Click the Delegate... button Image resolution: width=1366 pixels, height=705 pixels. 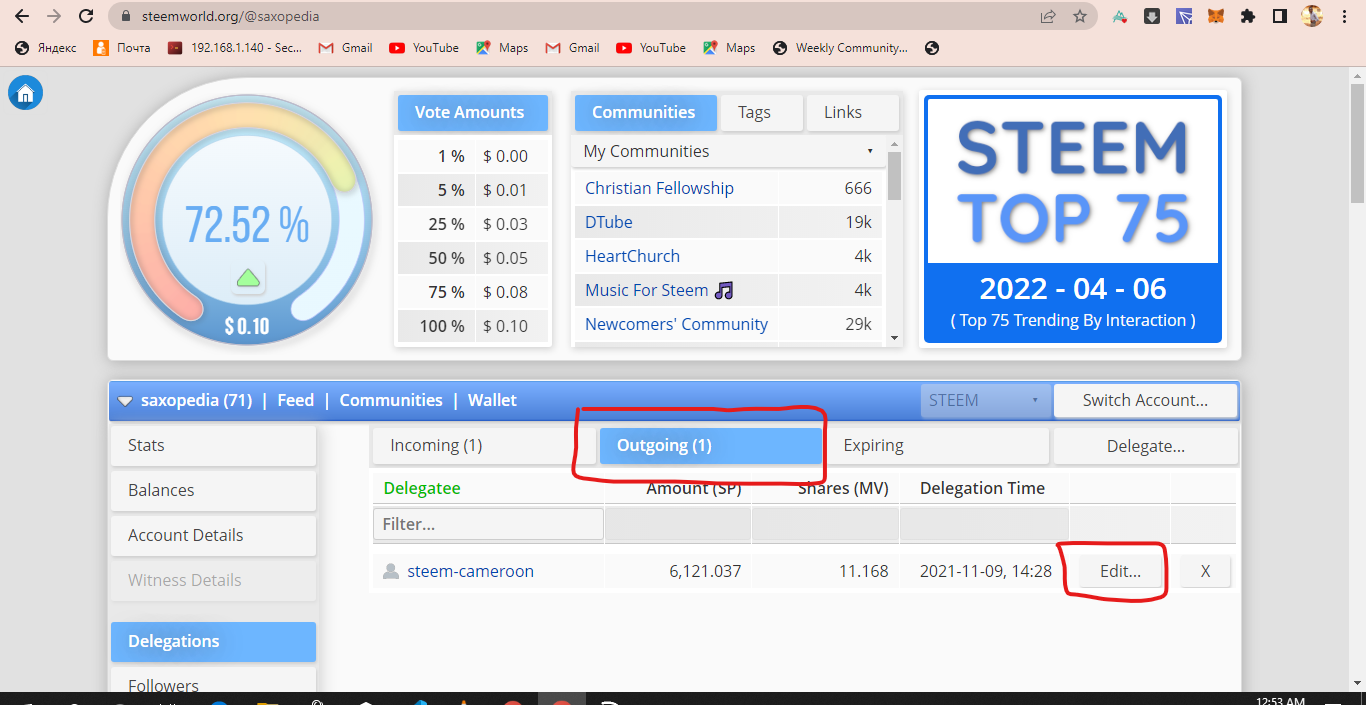[1145, 446]
